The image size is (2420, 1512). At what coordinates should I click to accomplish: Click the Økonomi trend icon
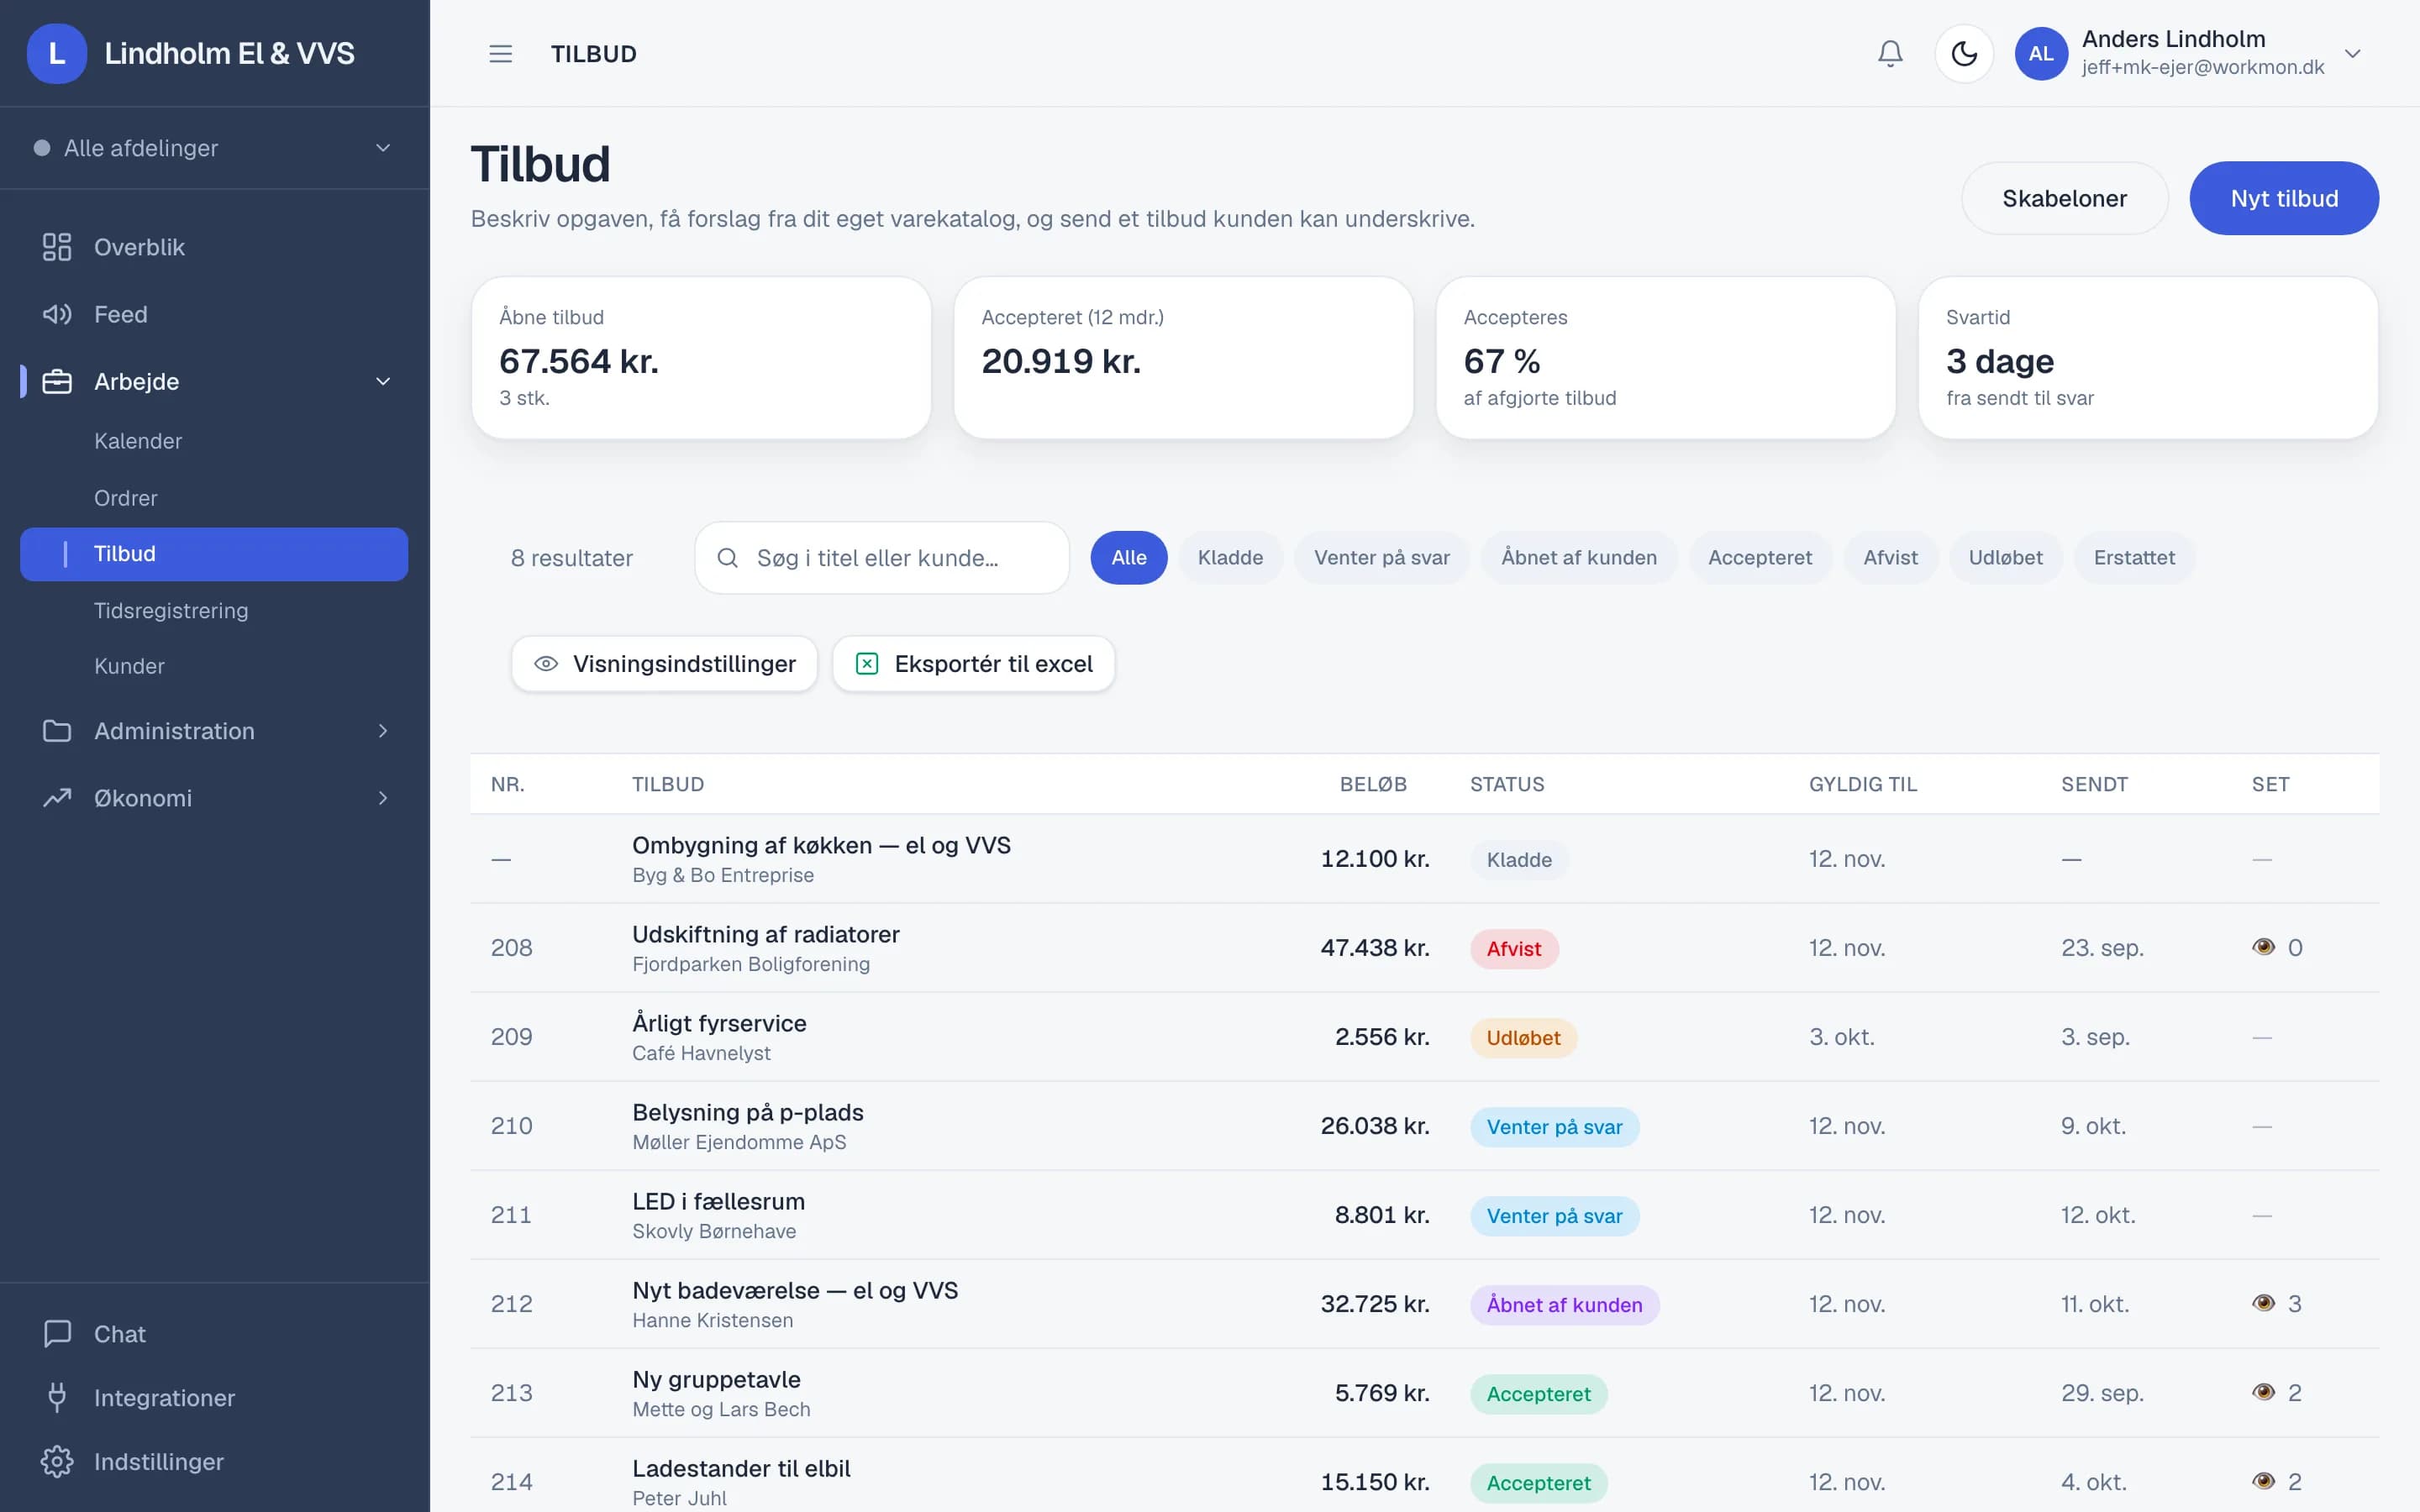(x=57, y=798)
